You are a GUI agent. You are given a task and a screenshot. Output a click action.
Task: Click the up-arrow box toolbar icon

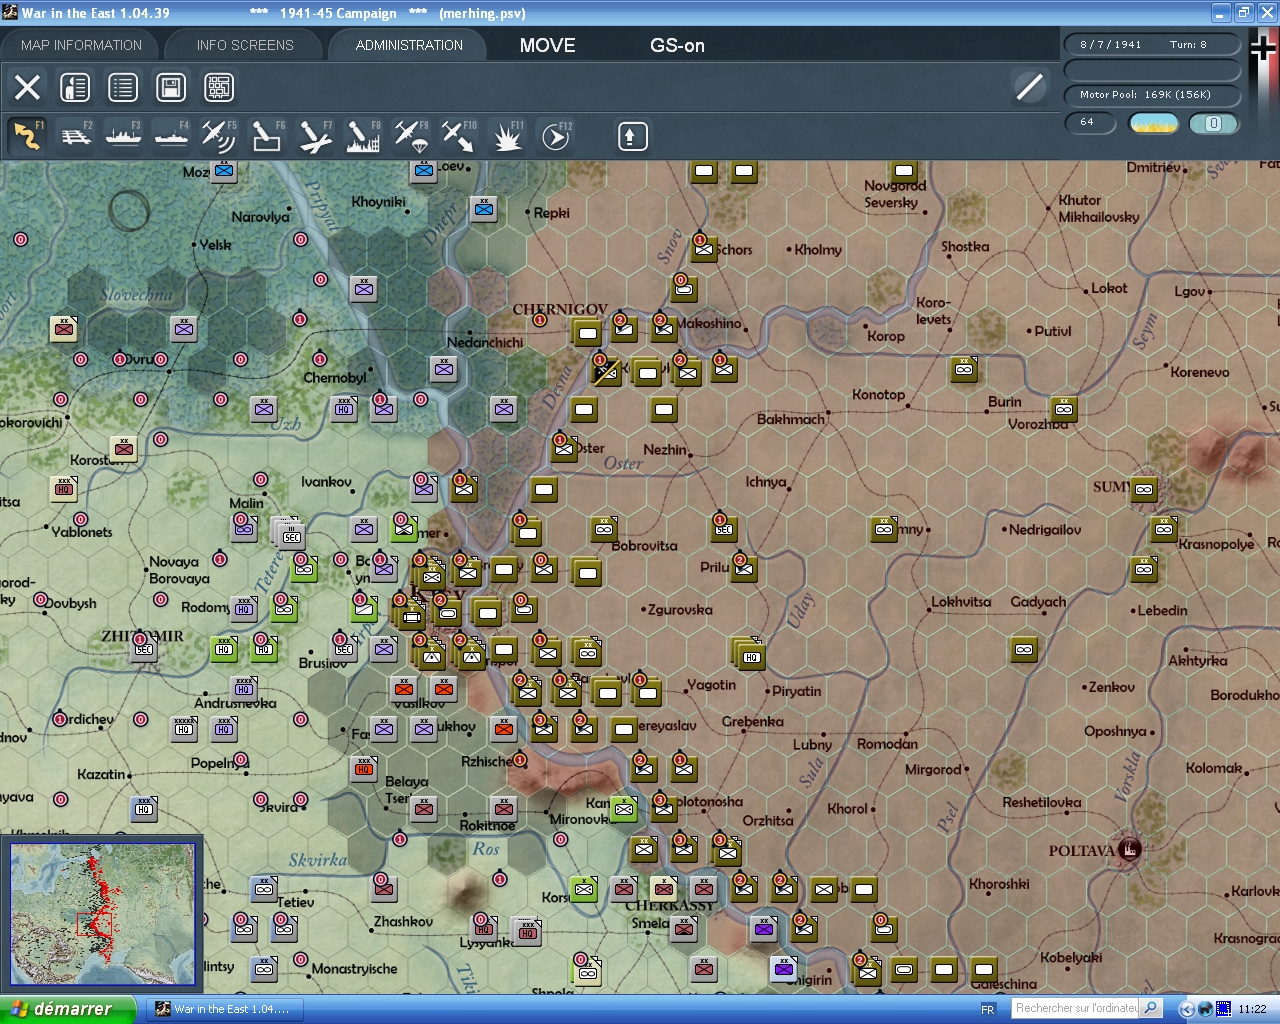click(632, 136)
